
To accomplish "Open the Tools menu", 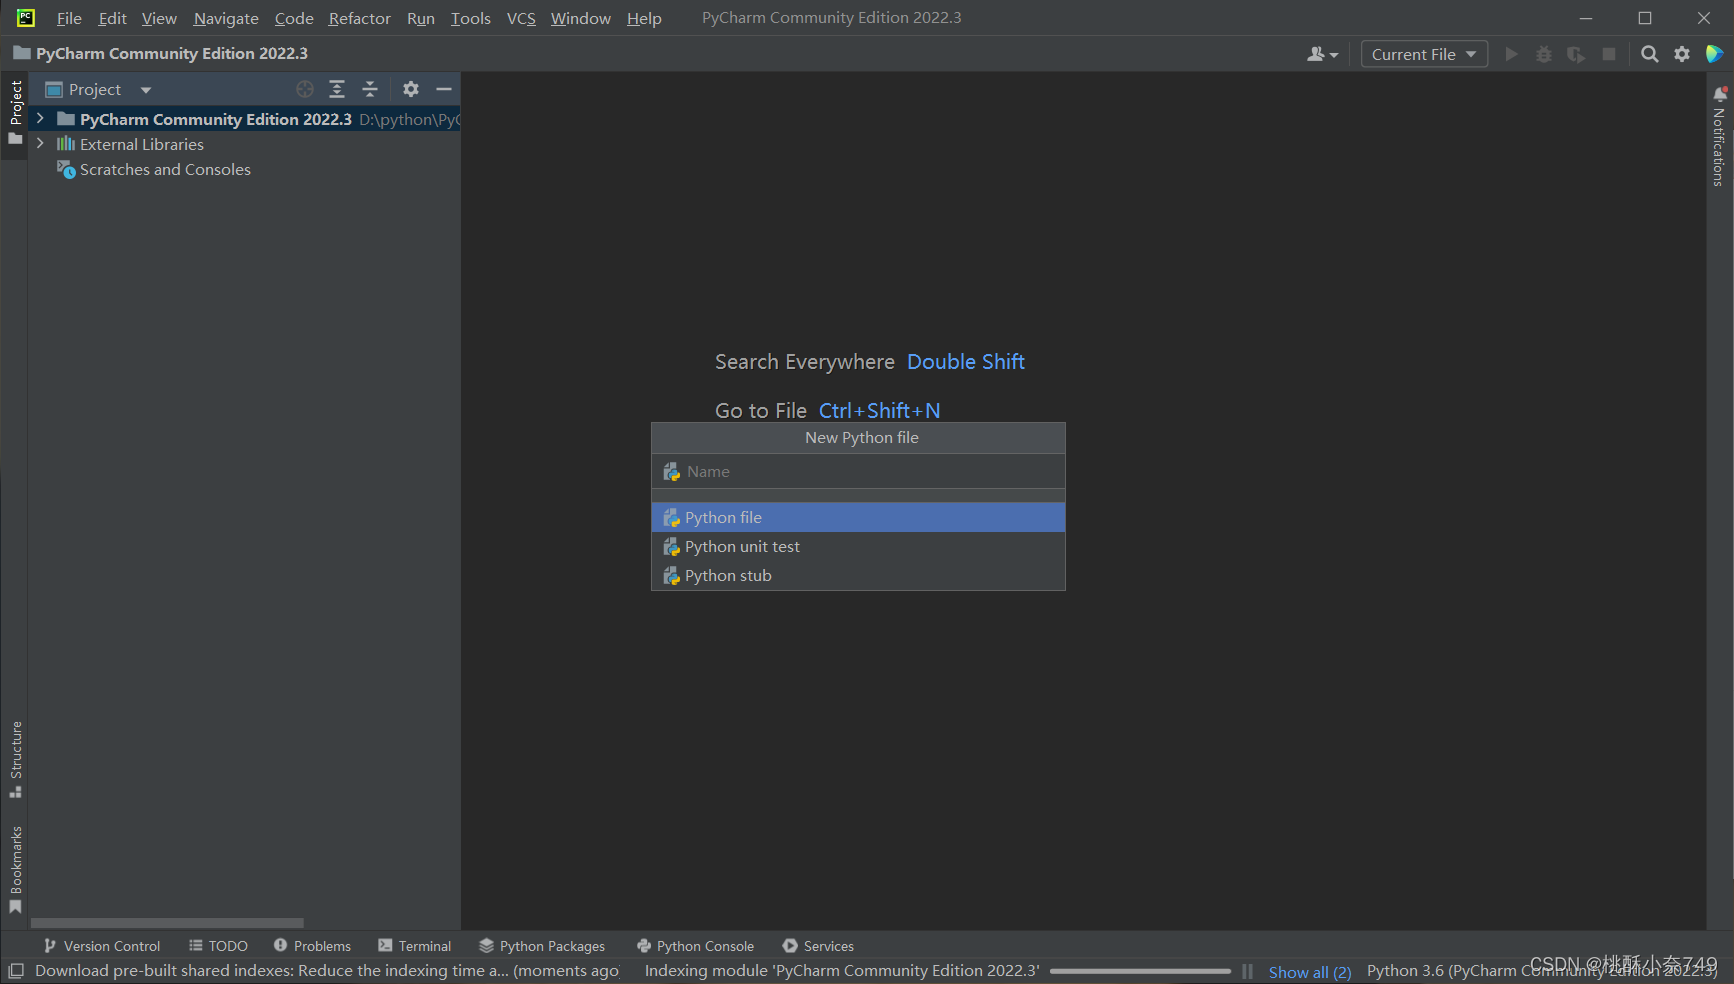I will point(470,18).
